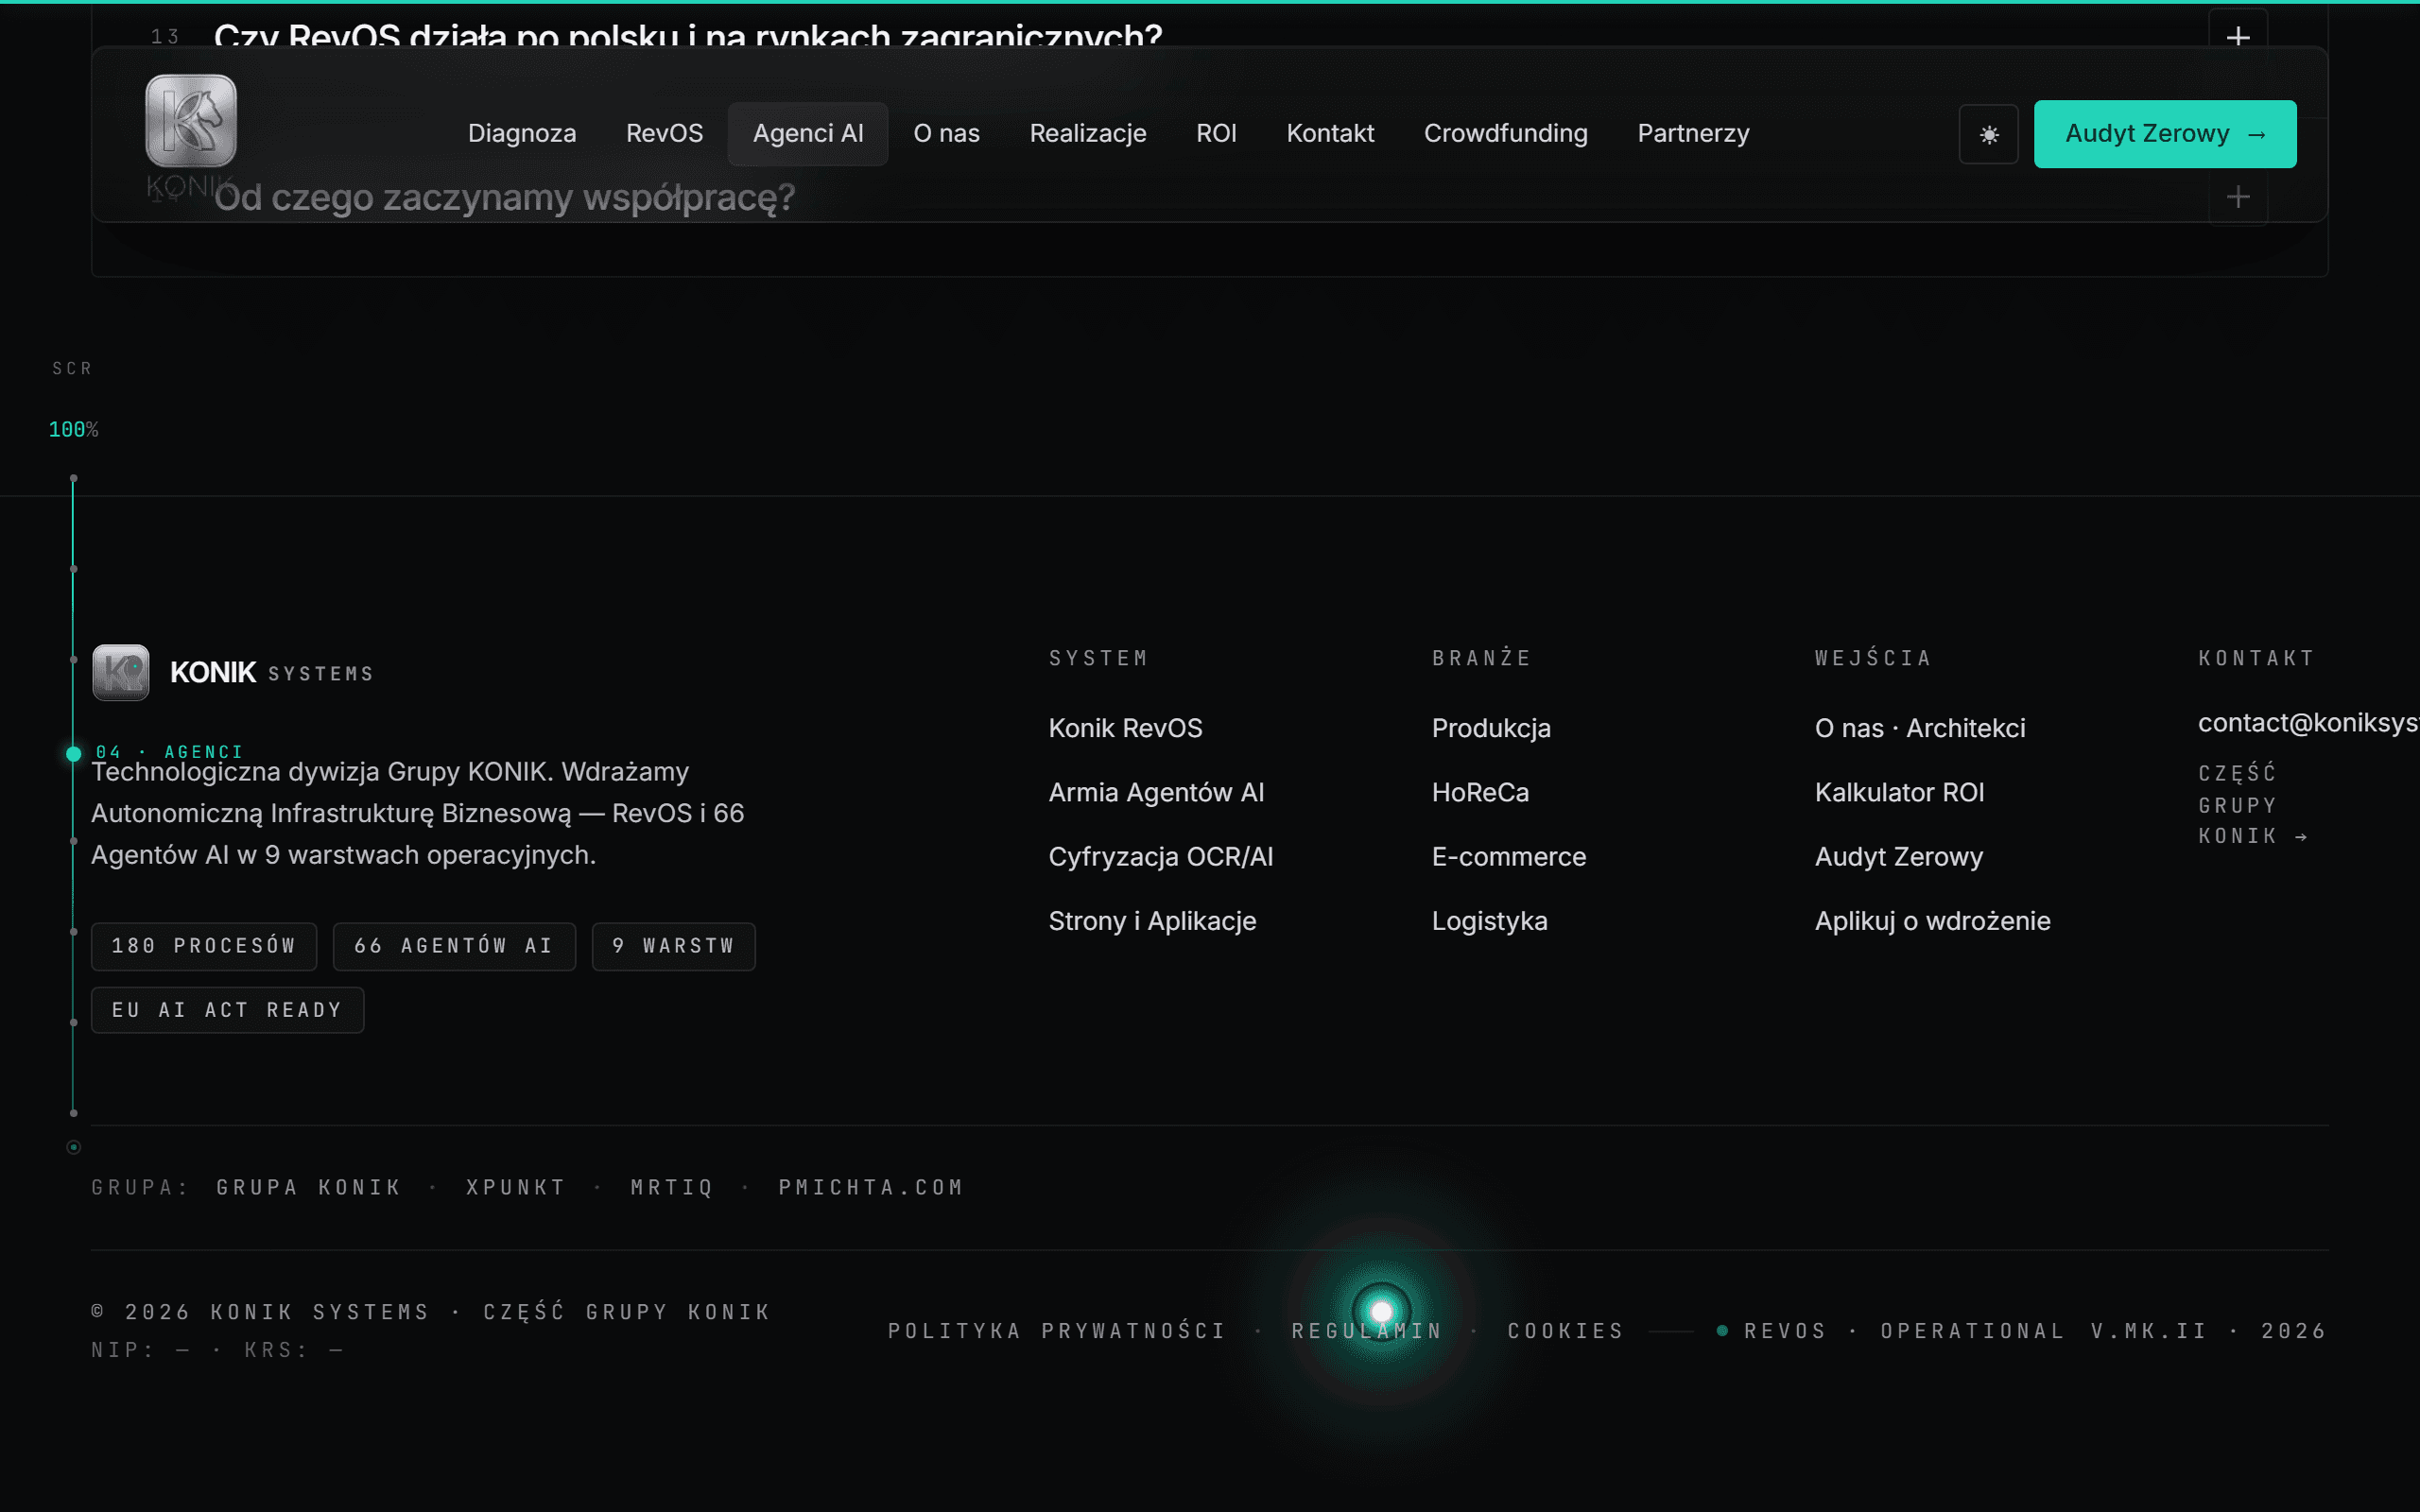Open the Polityka Prywatności link
The height and width of the screenshot is (1512, 2420).
click(1056, 1331)
